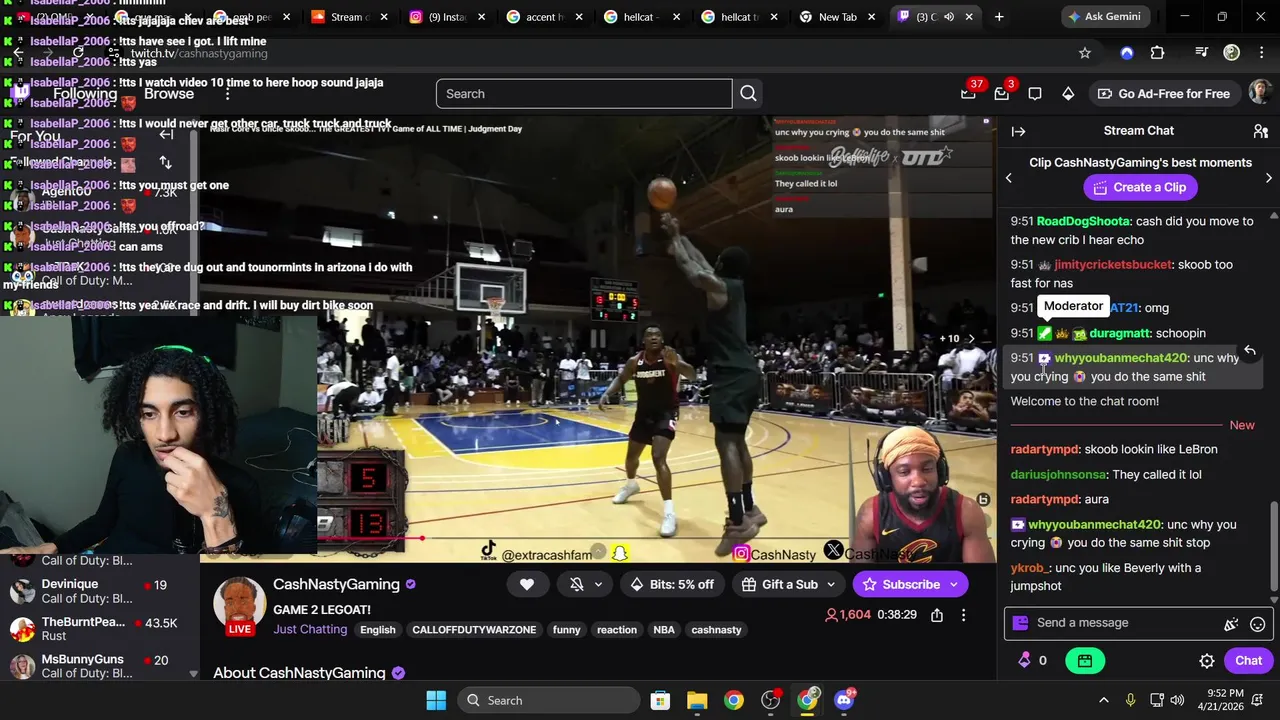This screenshot has height=720, width=1280.
Task: Open CashNastyGaming's channel avatar
Action: coord(239,603)
